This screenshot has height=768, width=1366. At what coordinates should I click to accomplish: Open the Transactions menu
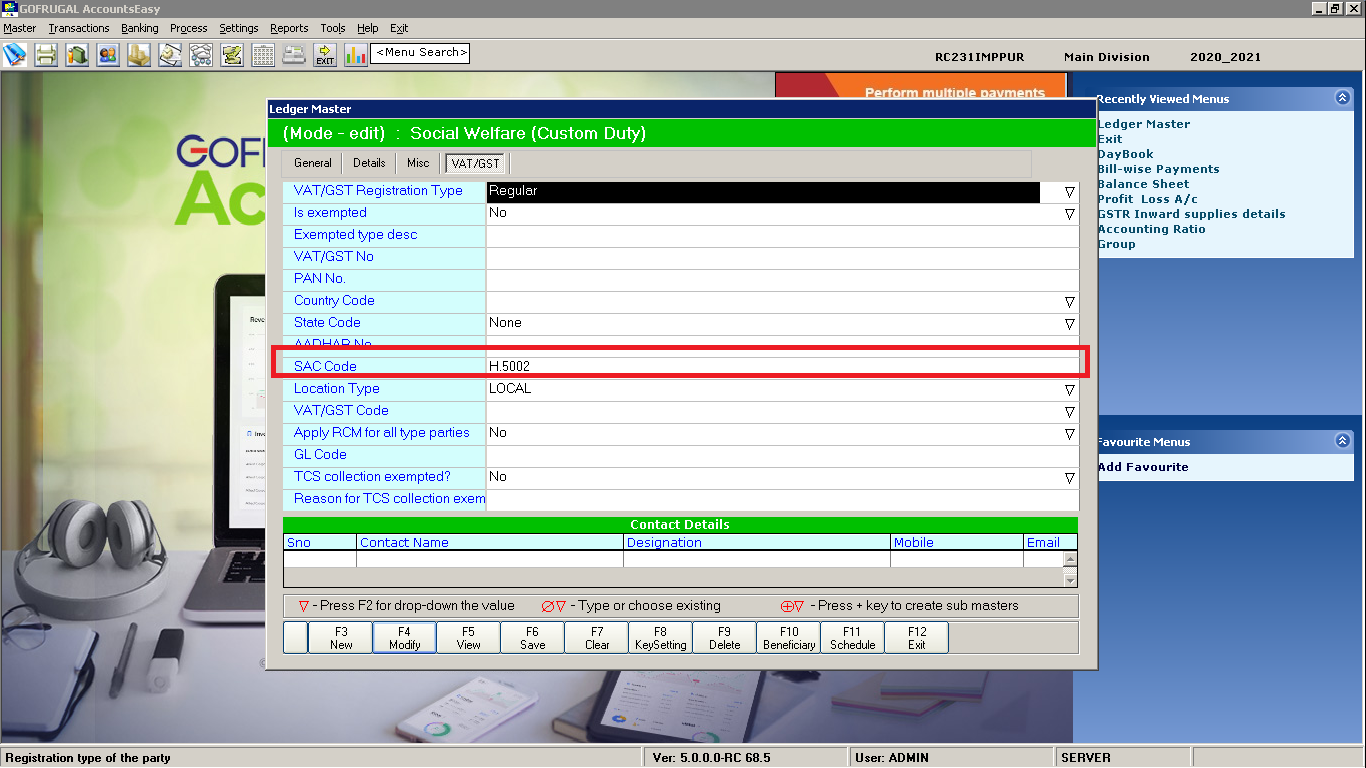click(x=79, y=28)
